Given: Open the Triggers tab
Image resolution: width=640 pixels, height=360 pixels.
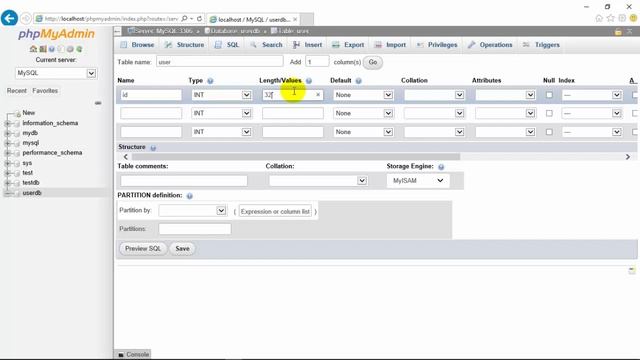Looking at the screenshot, I should pyautogui.click(x=542, y=45).
